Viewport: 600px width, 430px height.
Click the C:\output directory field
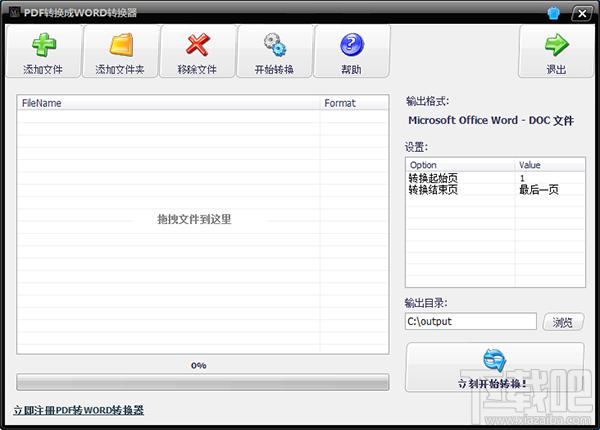[470, 321]
